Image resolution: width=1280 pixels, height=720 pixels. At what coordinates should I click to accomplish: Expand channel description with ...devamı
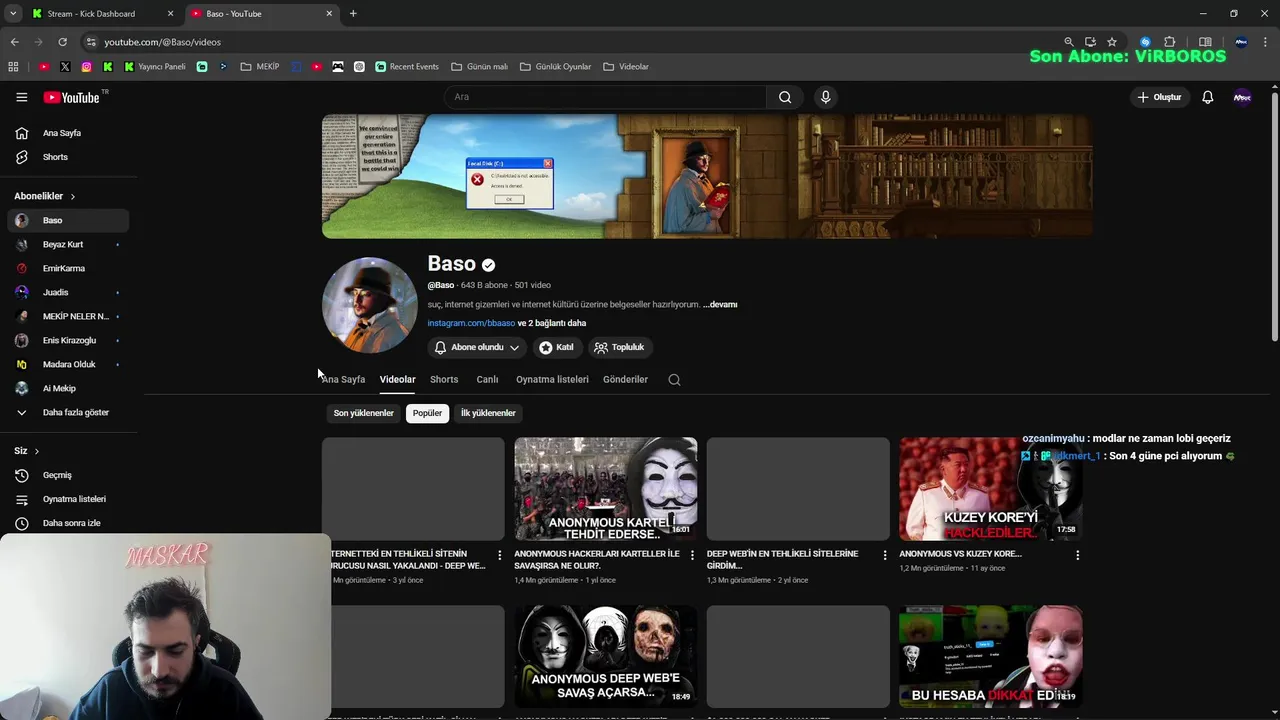pos(720,304)
